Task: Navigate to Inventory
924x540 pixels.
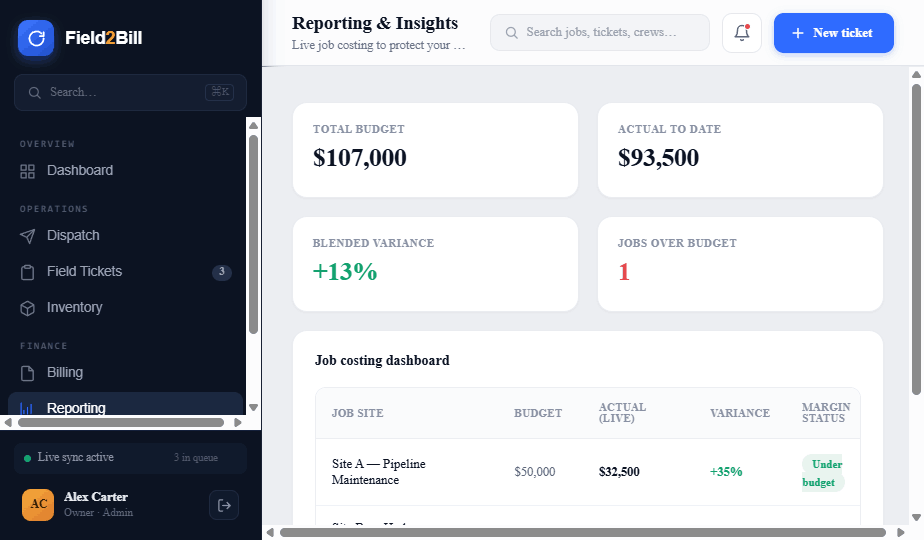Action: (x=126, y=308)
